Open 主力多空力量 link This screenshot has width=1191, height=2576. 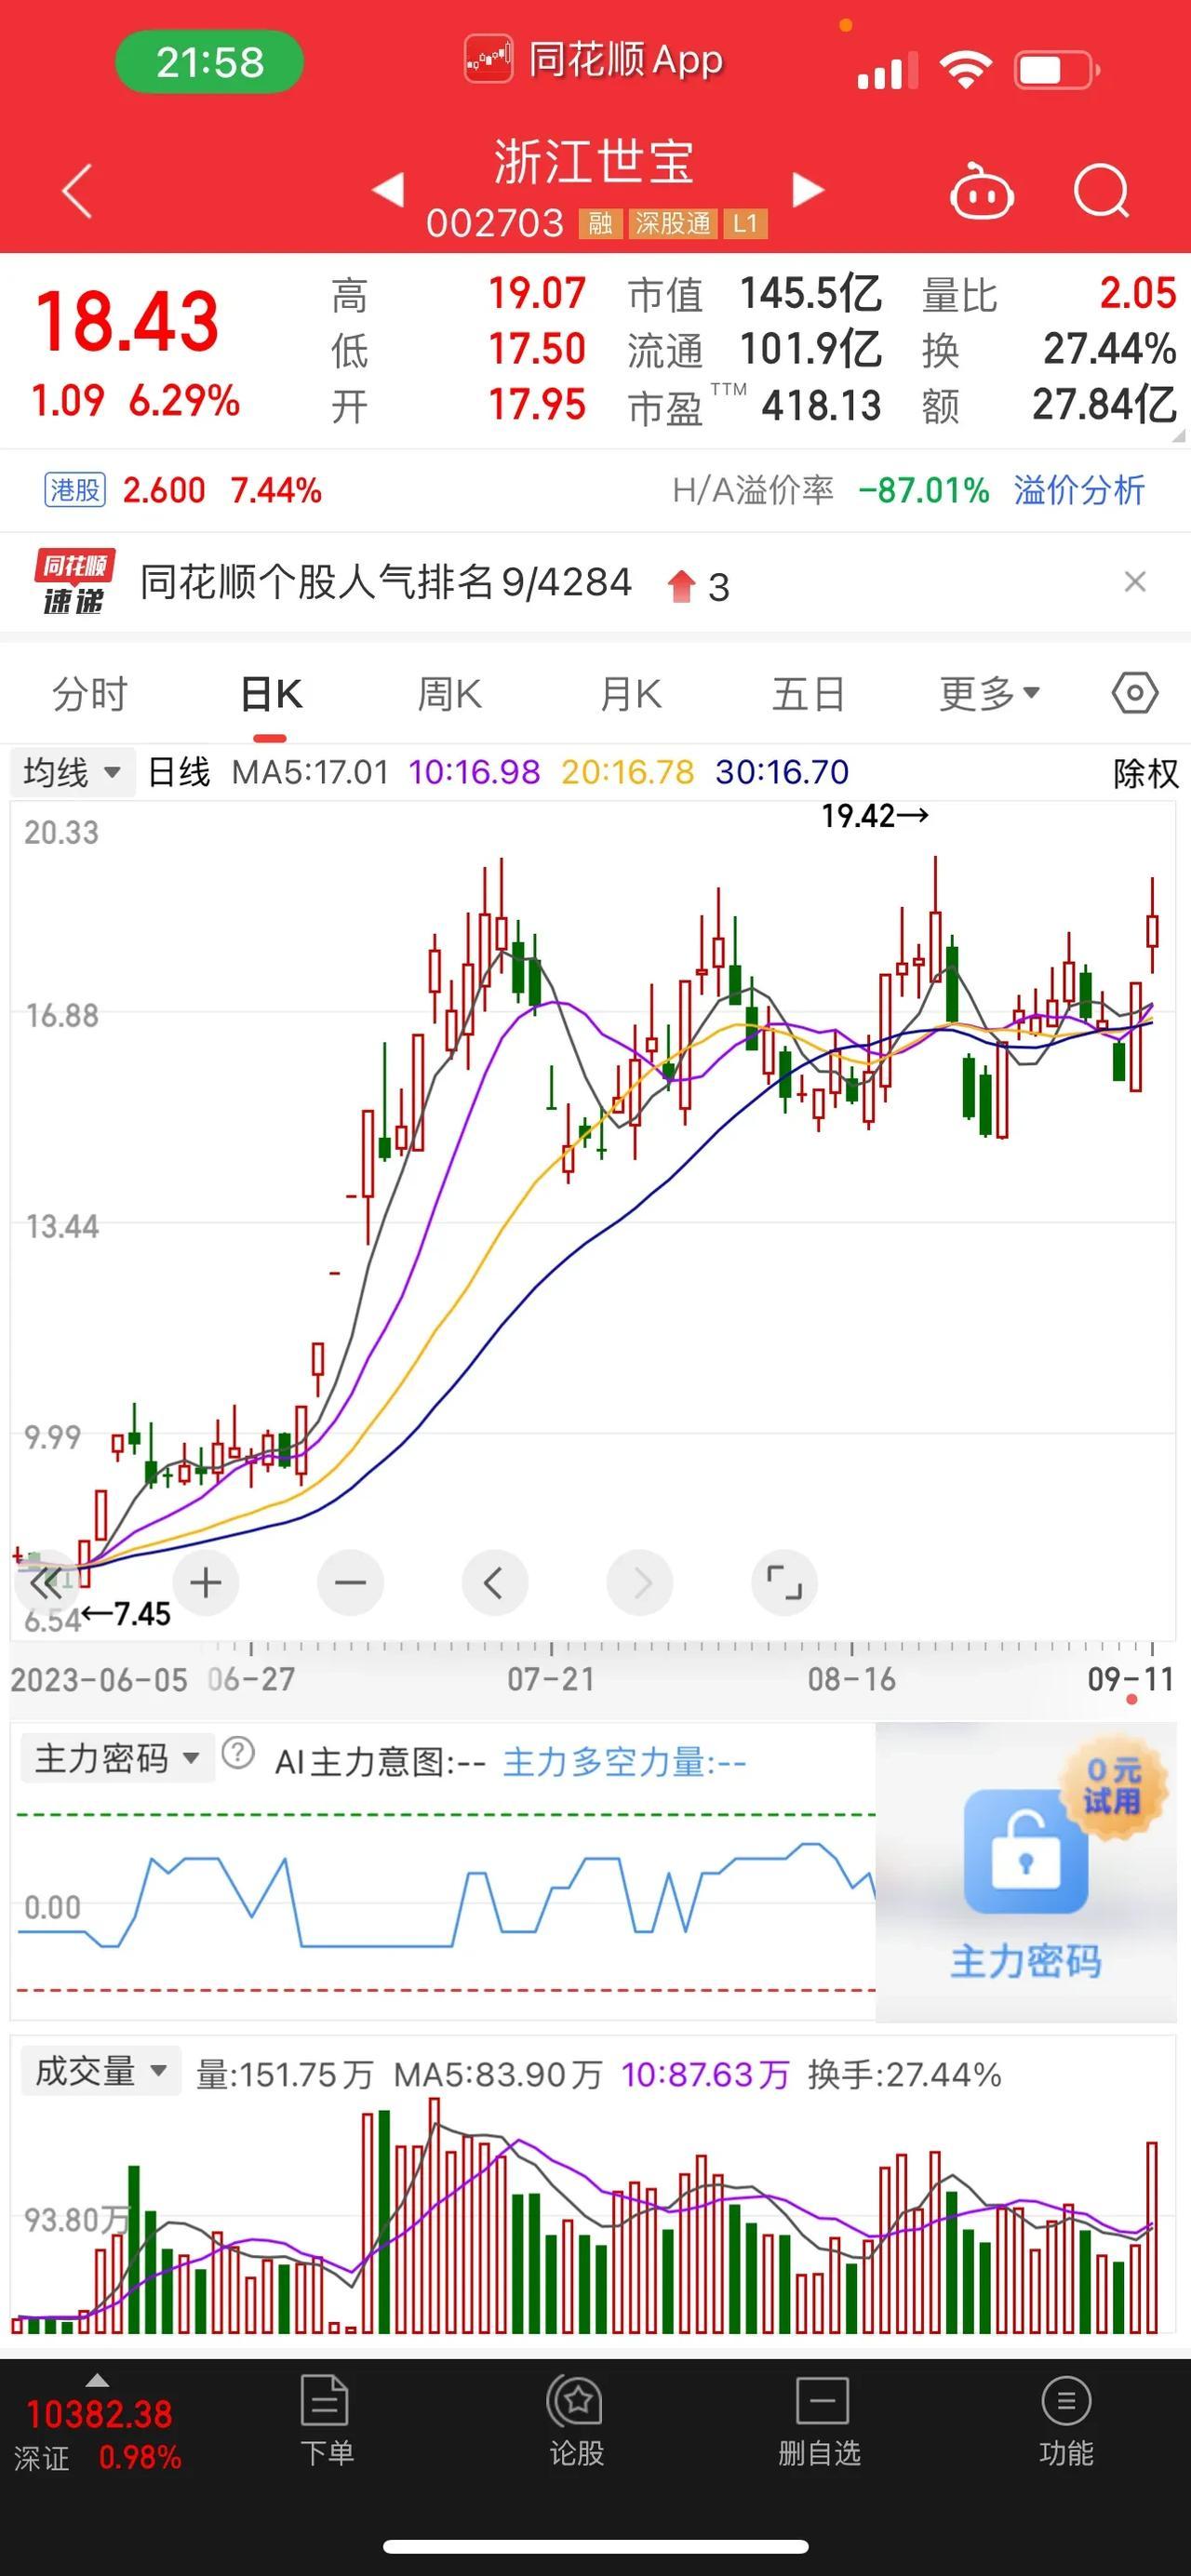(x=624, y=1762)
